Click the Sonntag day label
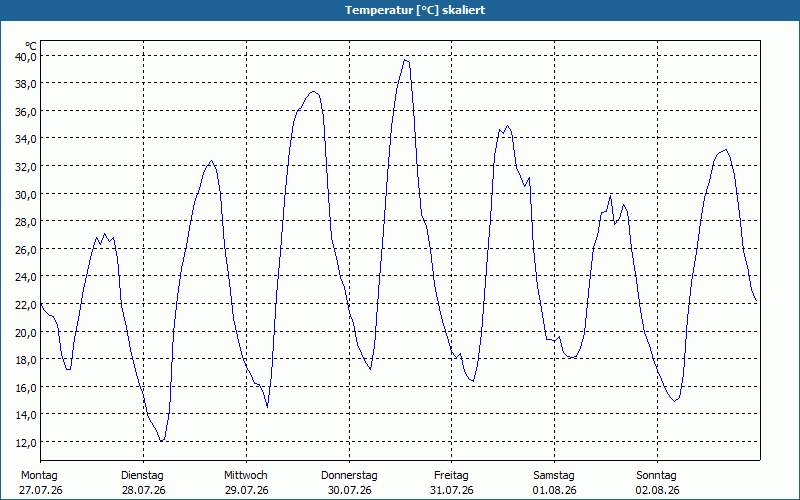 click(656, 476)
